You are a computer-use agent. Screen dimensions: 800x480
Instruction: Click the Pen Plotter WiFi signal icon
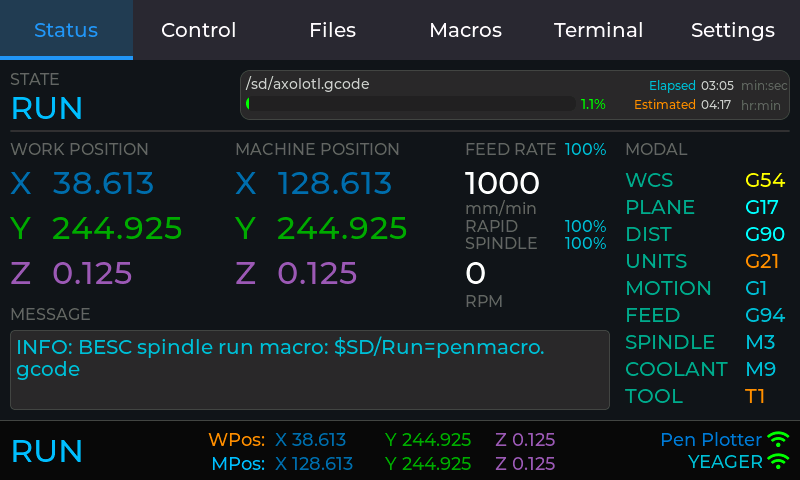click(778, 439)
